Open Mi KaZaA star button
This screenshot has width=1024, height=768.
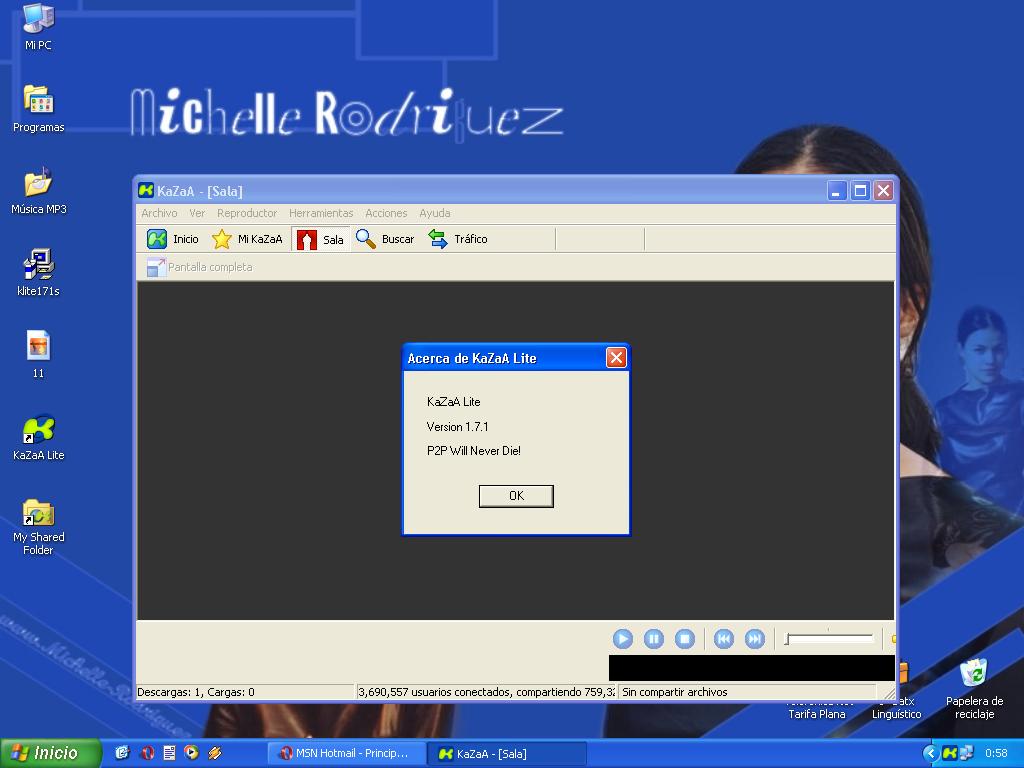point(248,239)
